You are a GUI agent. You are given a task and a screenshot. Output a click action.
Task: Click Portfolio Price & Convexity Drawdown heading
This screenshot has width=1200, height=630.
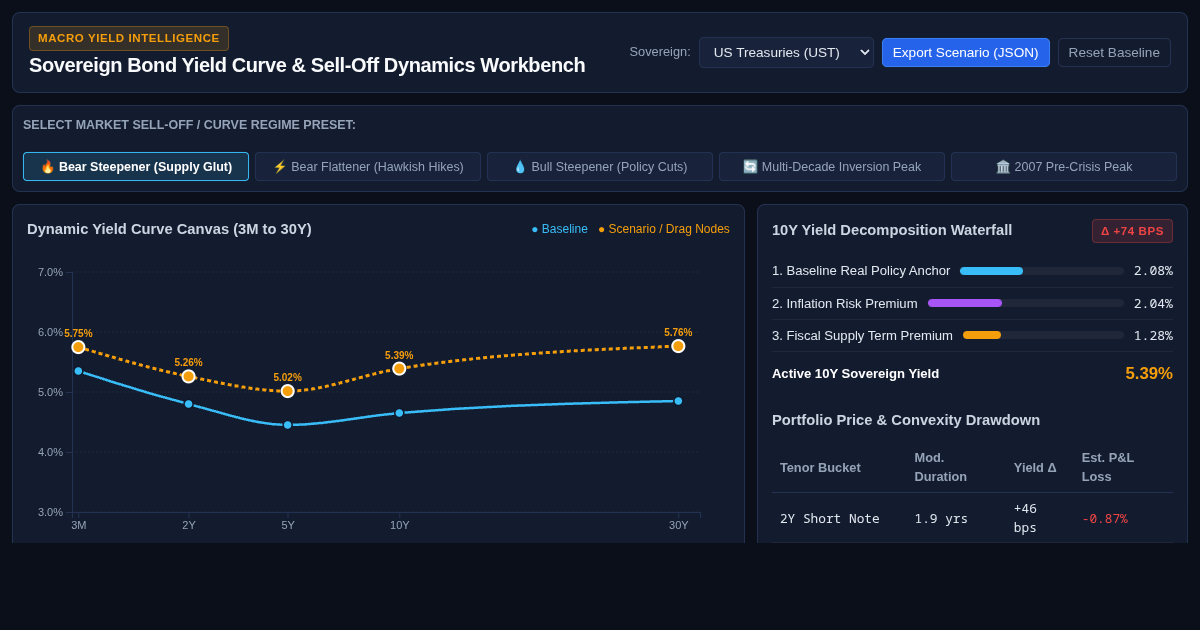tap(906, 420)
